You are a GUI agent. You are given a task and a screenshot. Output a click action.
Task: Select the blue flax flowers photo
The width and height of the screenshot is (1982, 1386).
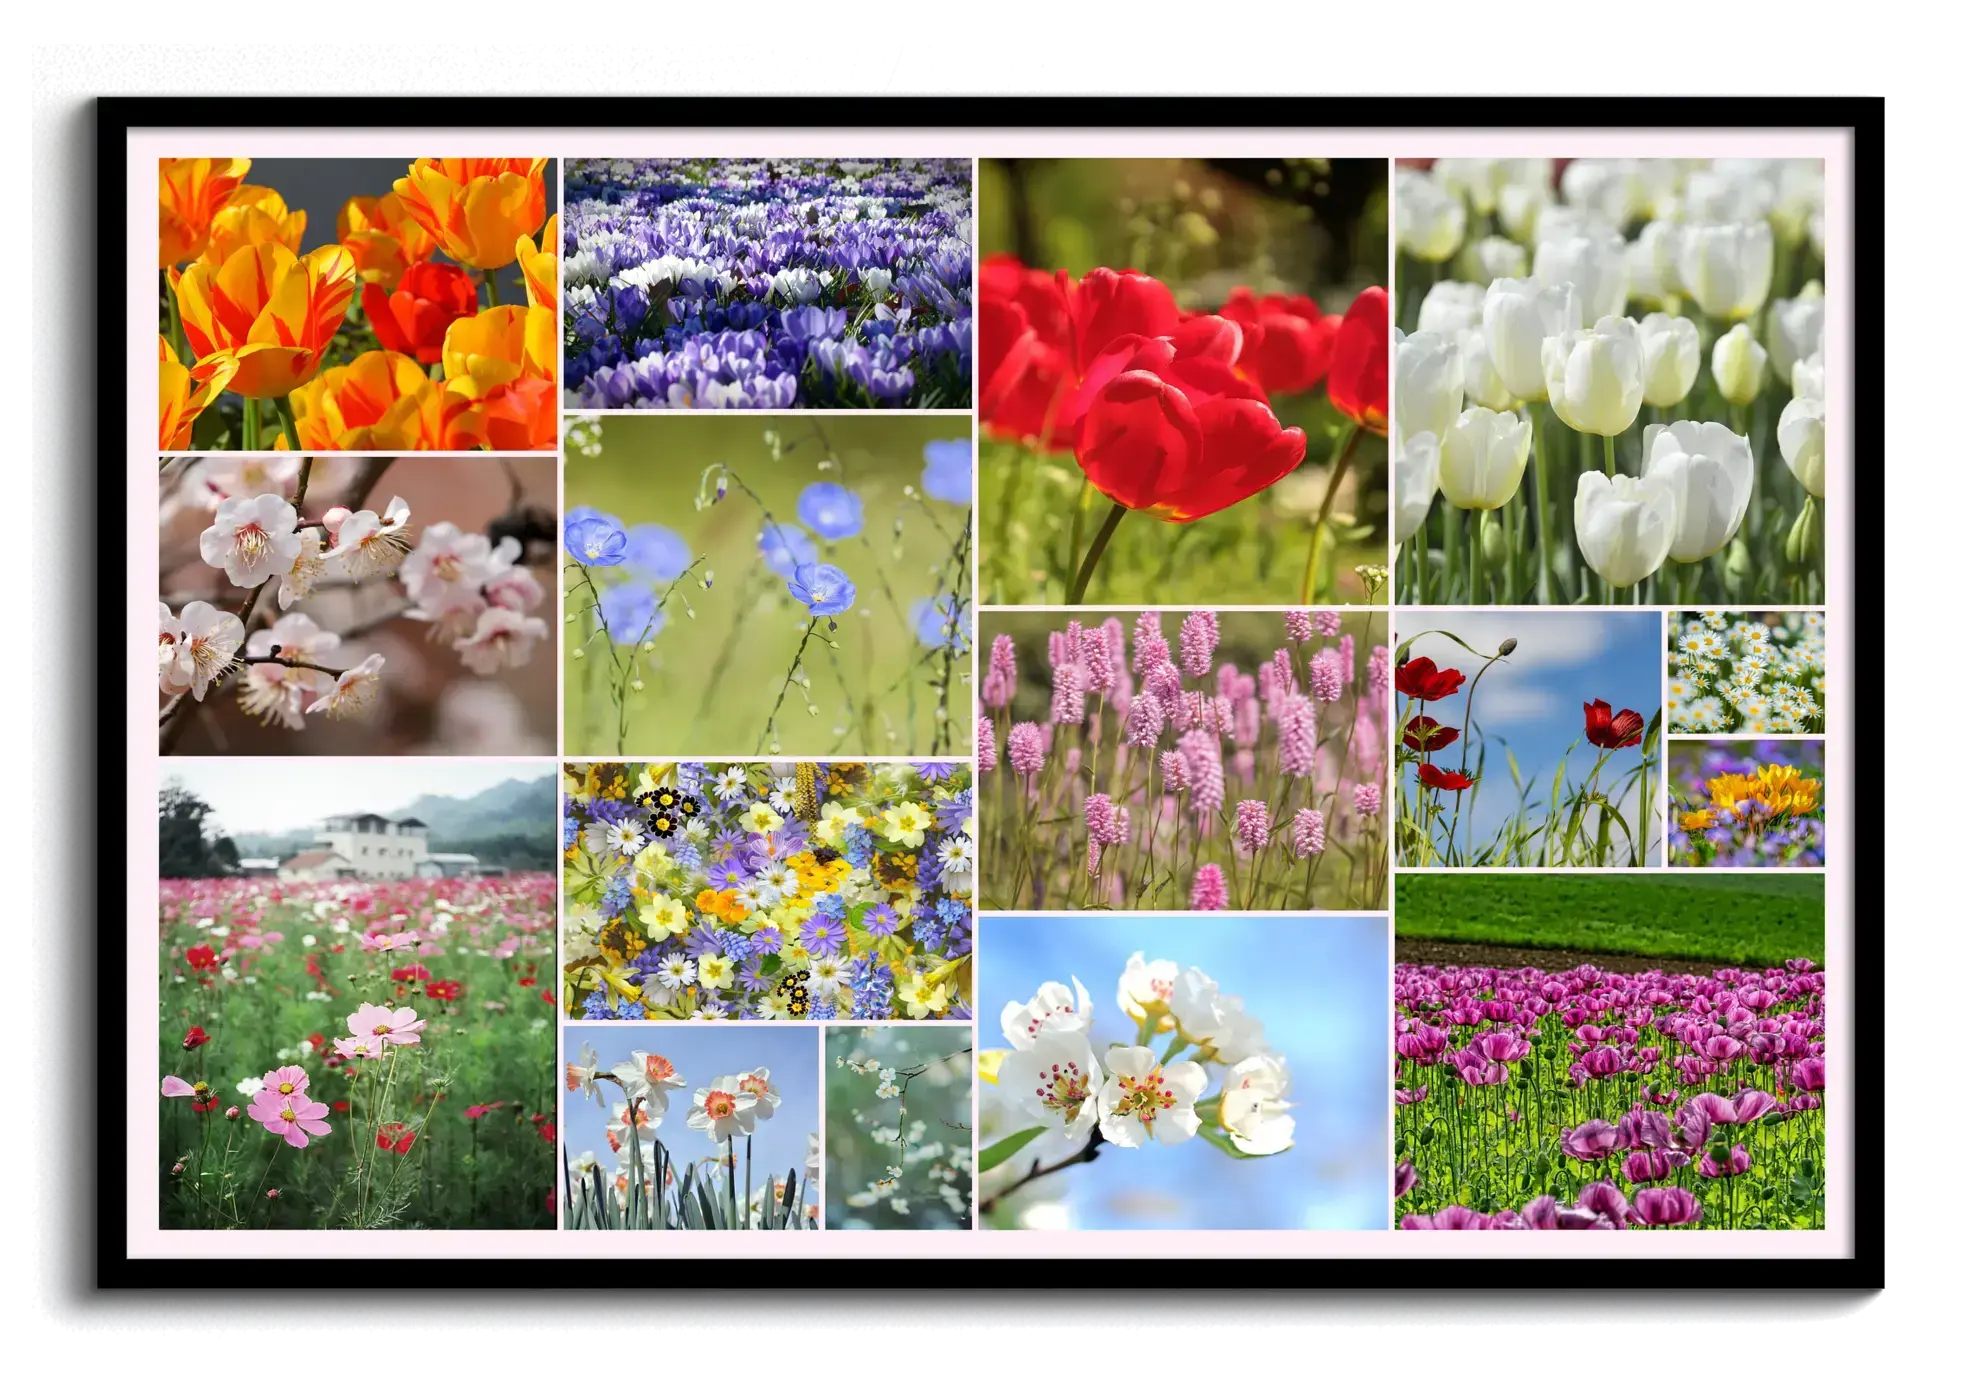[767, 585]
